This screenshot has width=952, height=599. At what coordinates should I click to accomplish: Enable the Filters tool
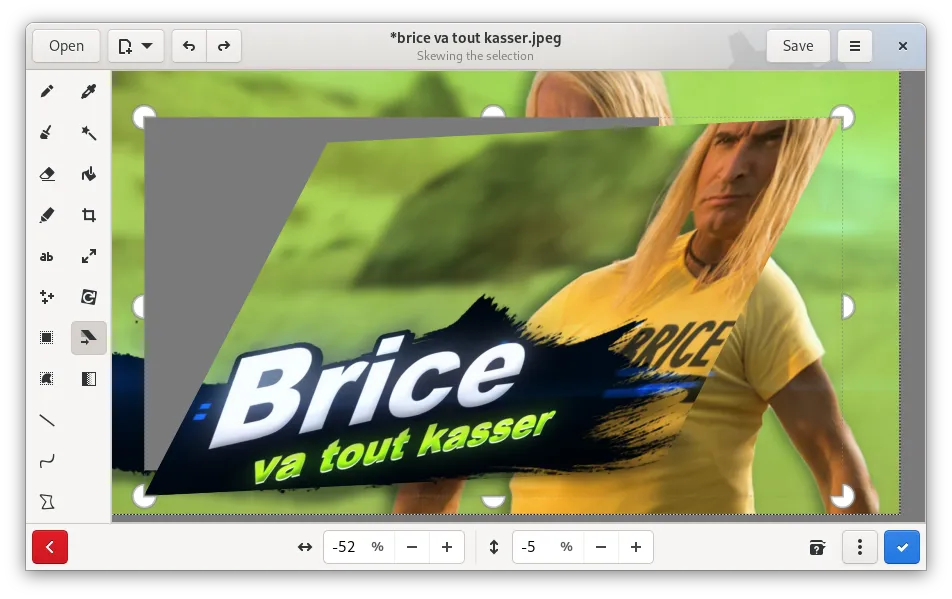[x=89, y=379]
